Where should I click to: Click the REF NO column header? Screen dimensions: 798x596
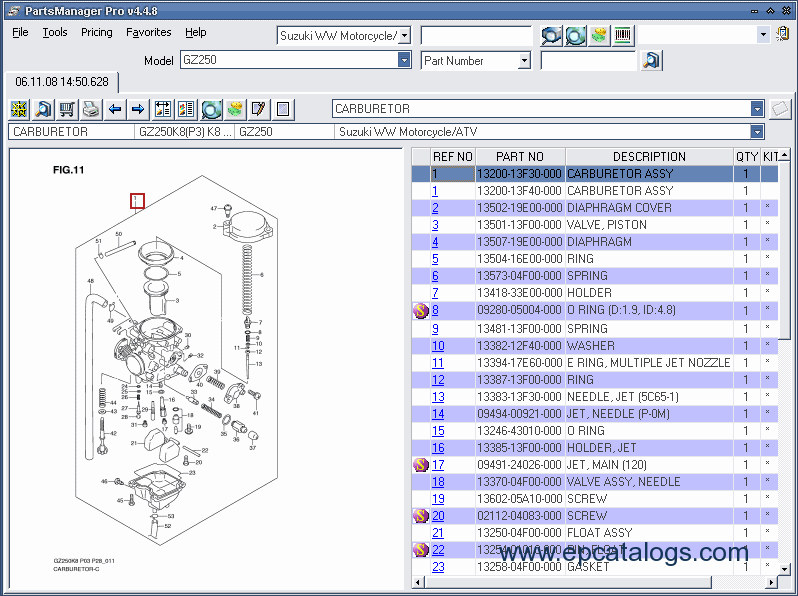453,157
